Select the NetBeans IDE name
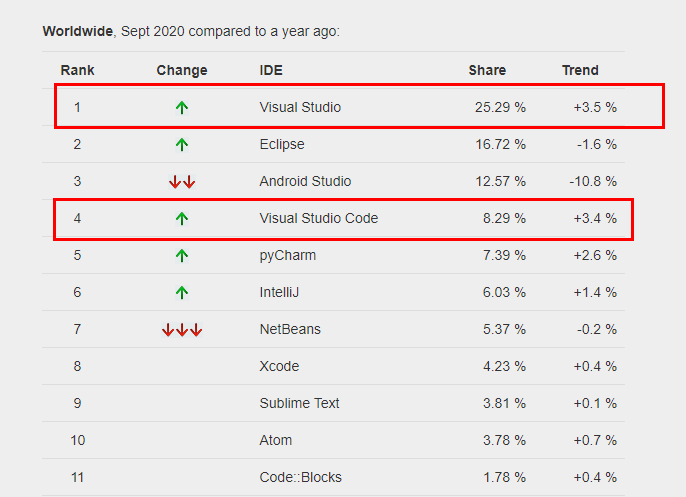The width and height of the screenshot is (686, 497). 290,329
